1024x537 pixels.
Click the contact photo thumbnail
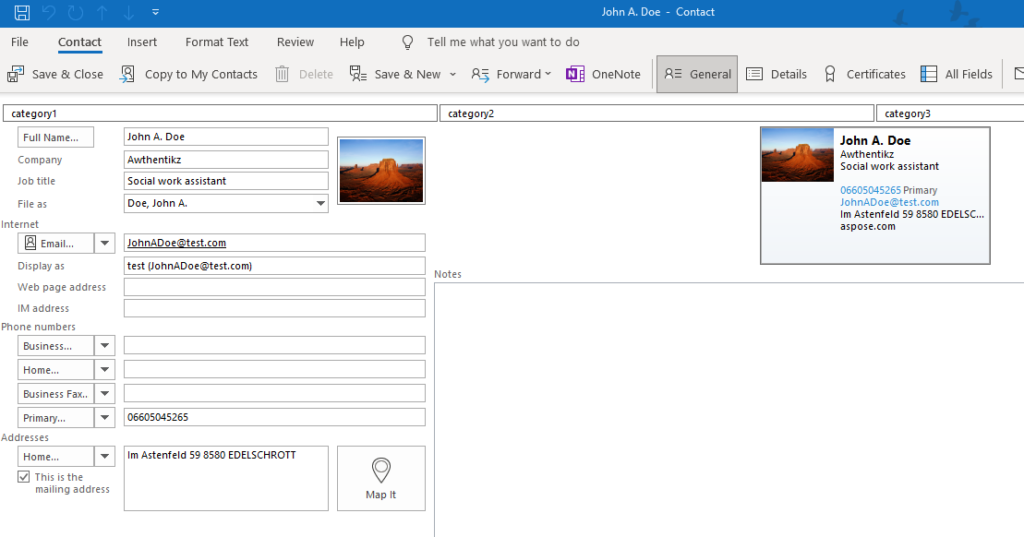coord(381,170)
